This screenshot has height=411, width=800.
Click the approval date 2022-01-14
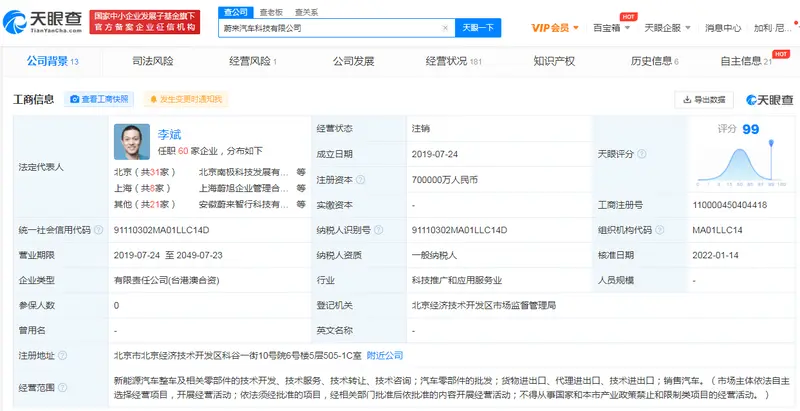tap(715, 255)
